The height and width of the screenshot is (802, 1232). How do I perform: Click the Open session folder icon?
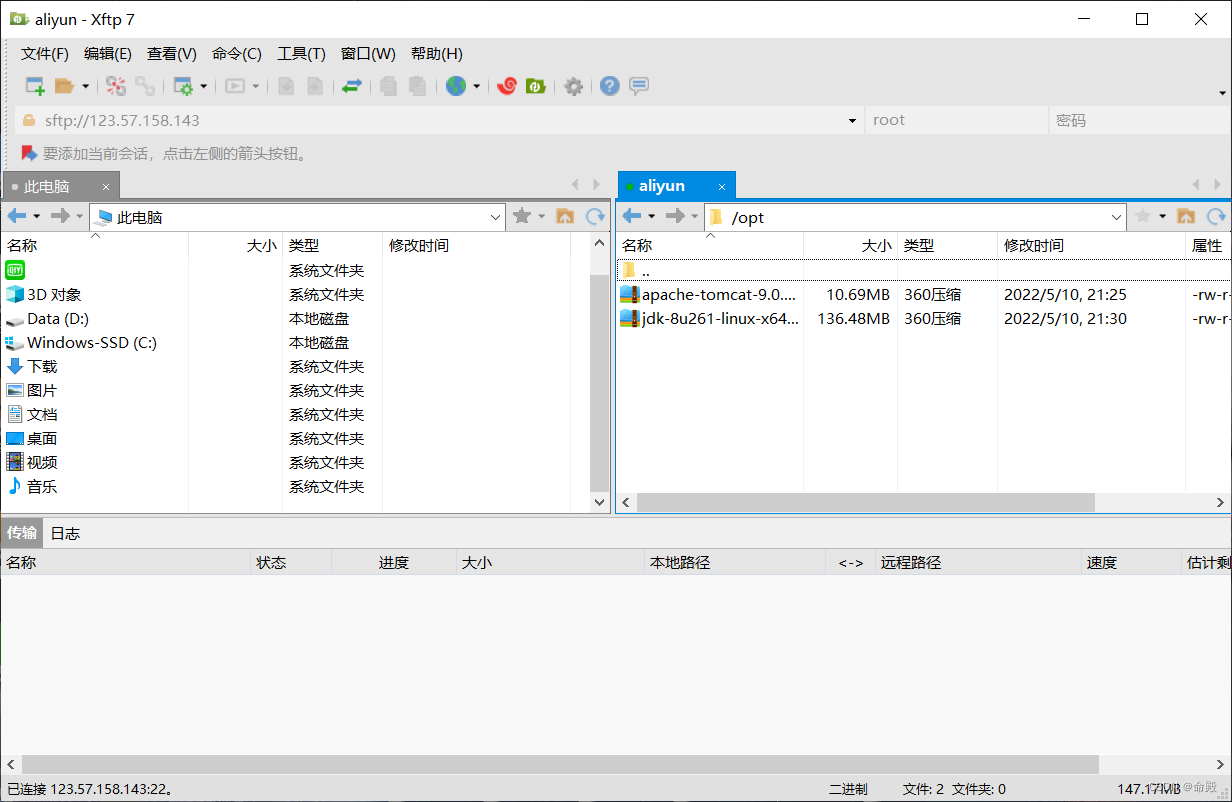click(65, 86)
